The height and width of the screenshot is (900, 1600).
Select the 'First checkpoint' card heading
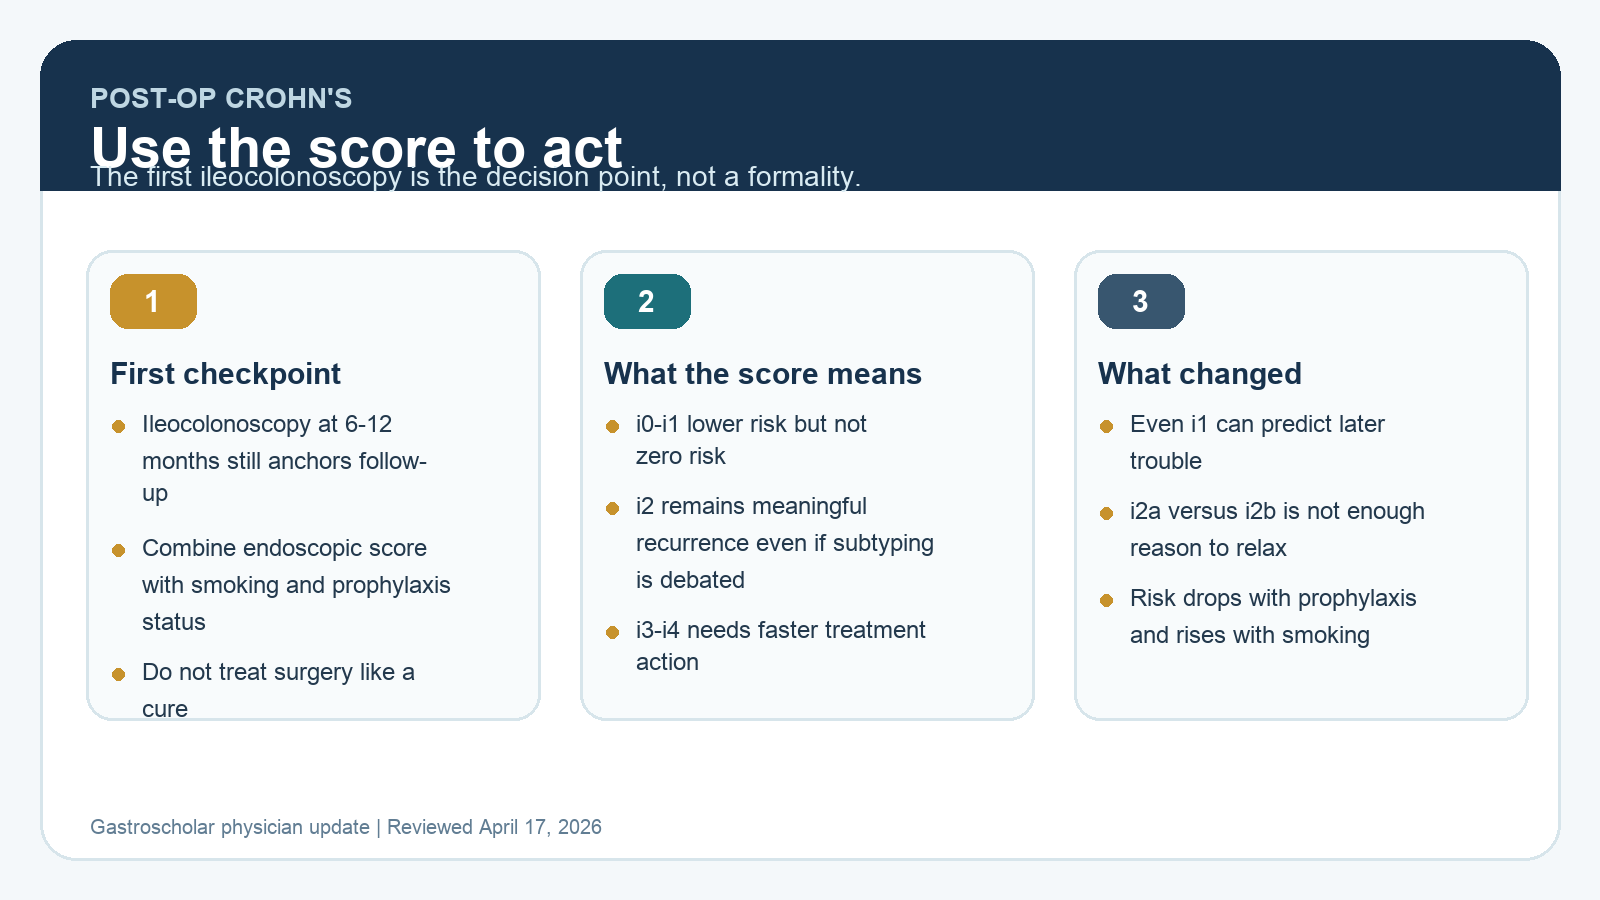point(225,373)
